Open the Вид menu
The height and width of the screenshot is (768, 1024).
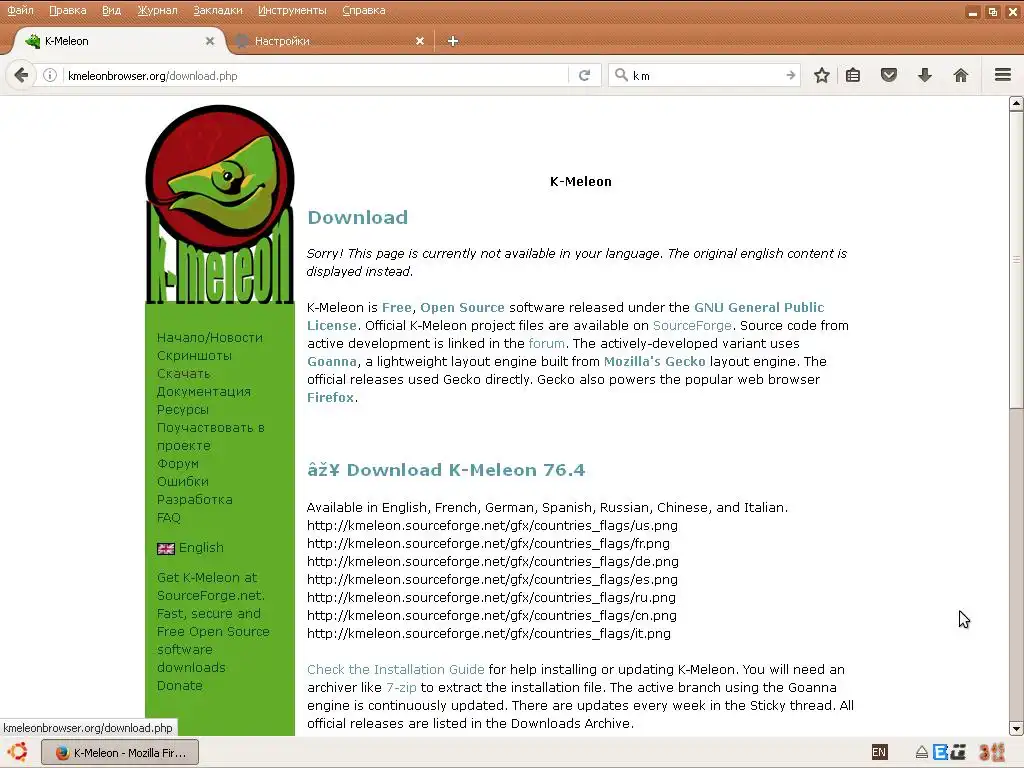point(112,10)
